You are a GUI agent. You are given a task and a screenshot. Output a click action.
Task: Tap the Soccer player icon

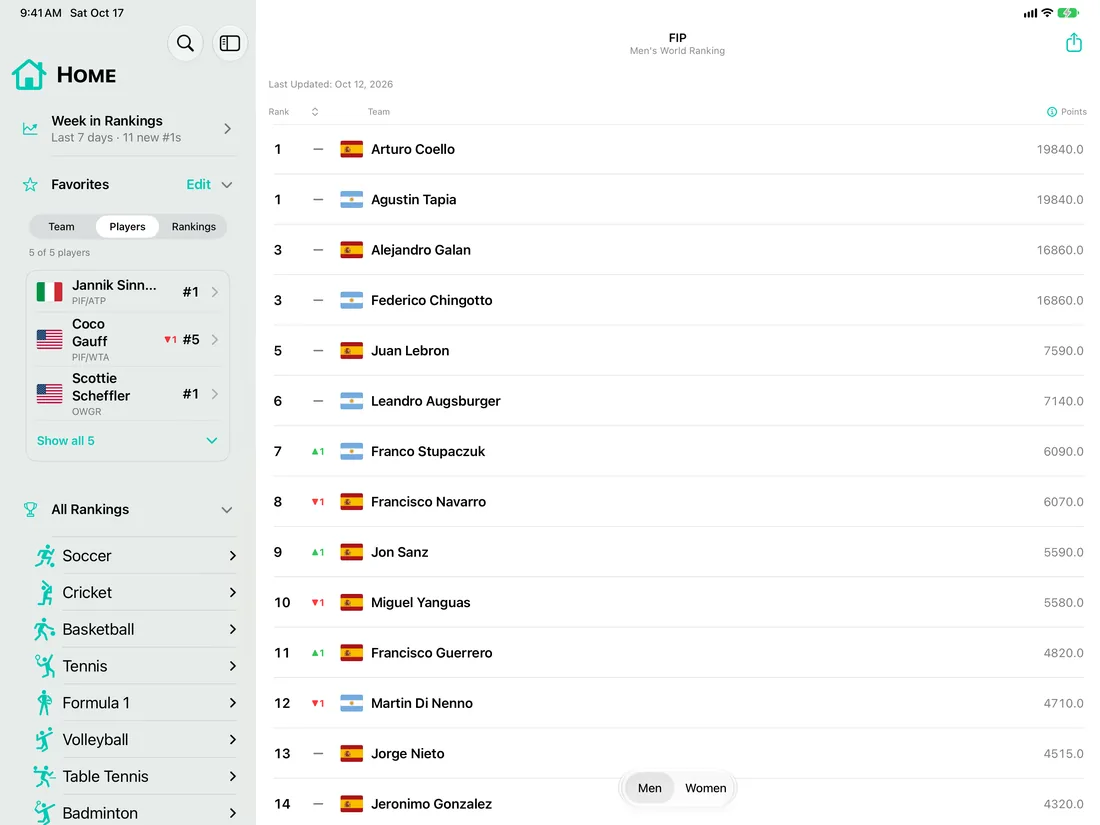pyautogui.click(x=45, y=556)
